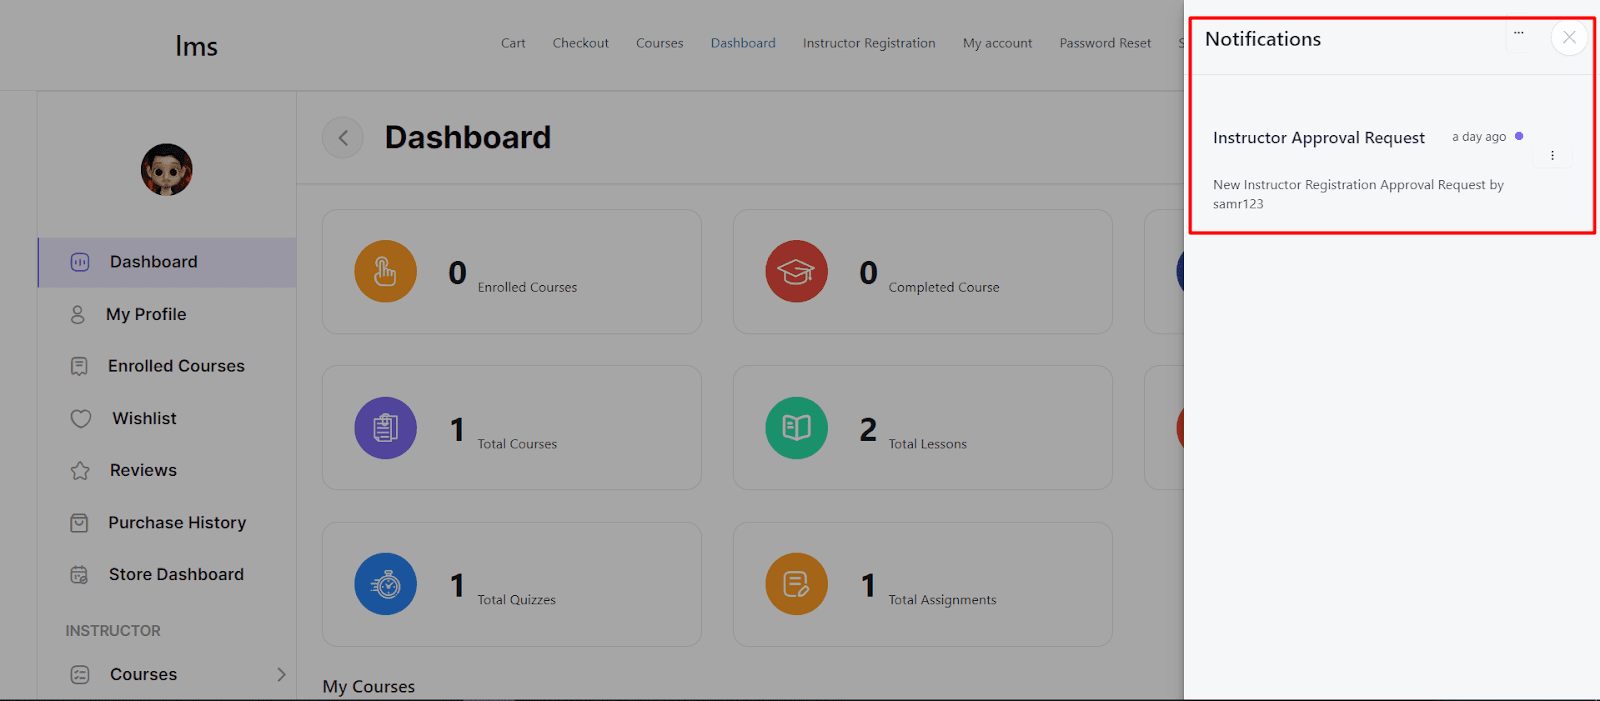Click the Reviews star icon in sidebar
This screenshot has width=1600, height=701.
click(x=80, y=471)
